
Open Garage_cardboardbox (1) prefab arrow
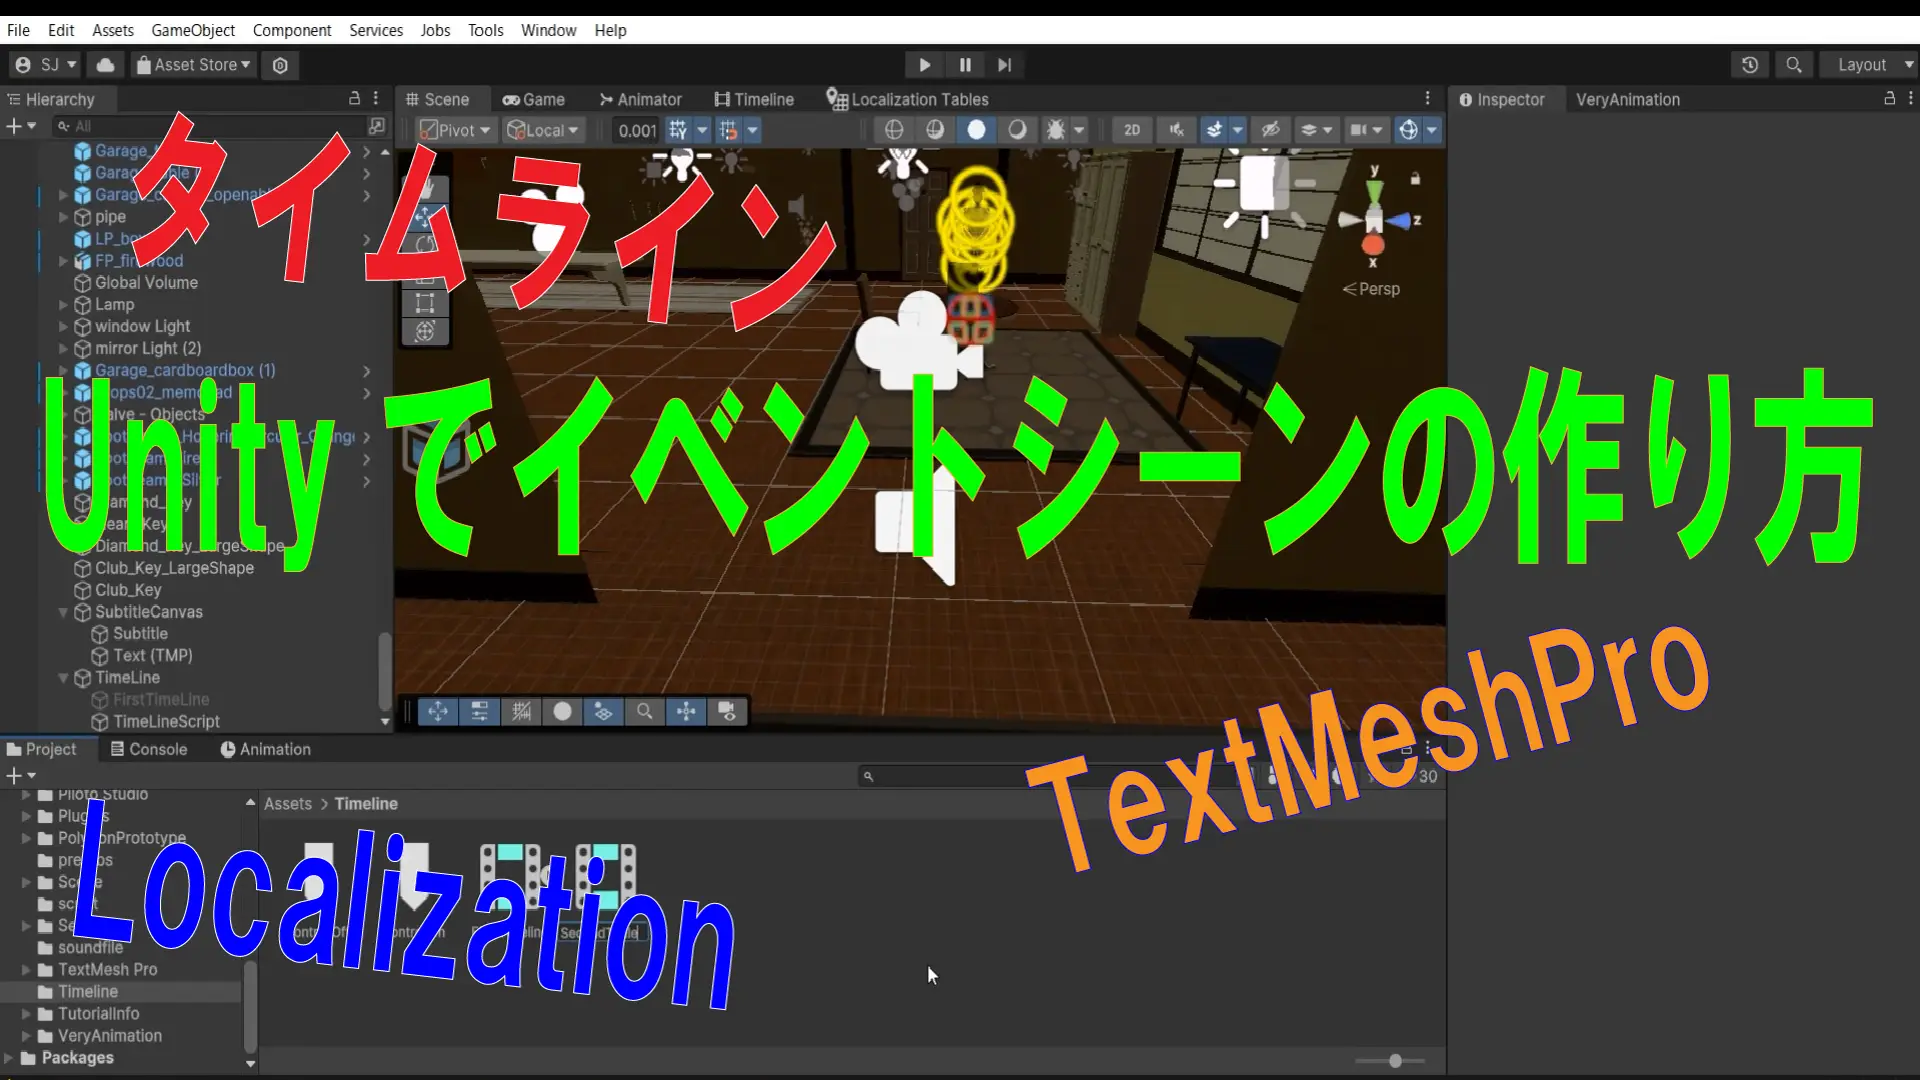(x=366, y=371)
